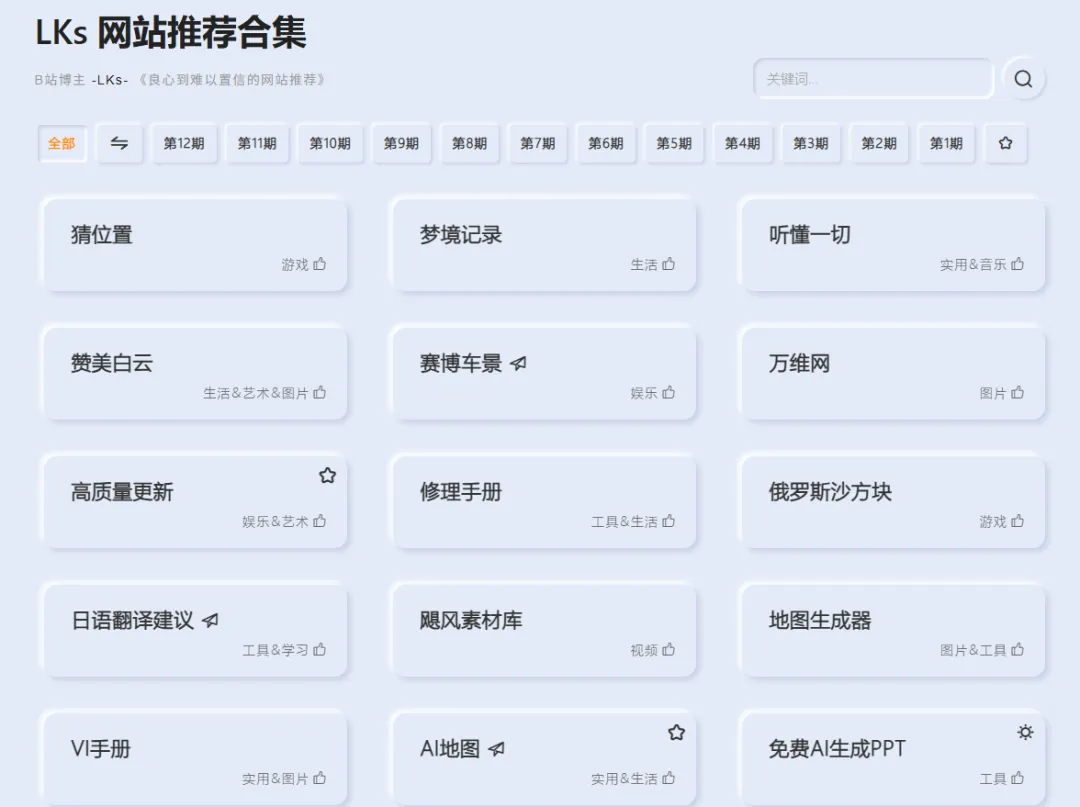Switch to the 第2期 tab
1080x807 pixels.
pyautogui.click(x=879, y=143)
